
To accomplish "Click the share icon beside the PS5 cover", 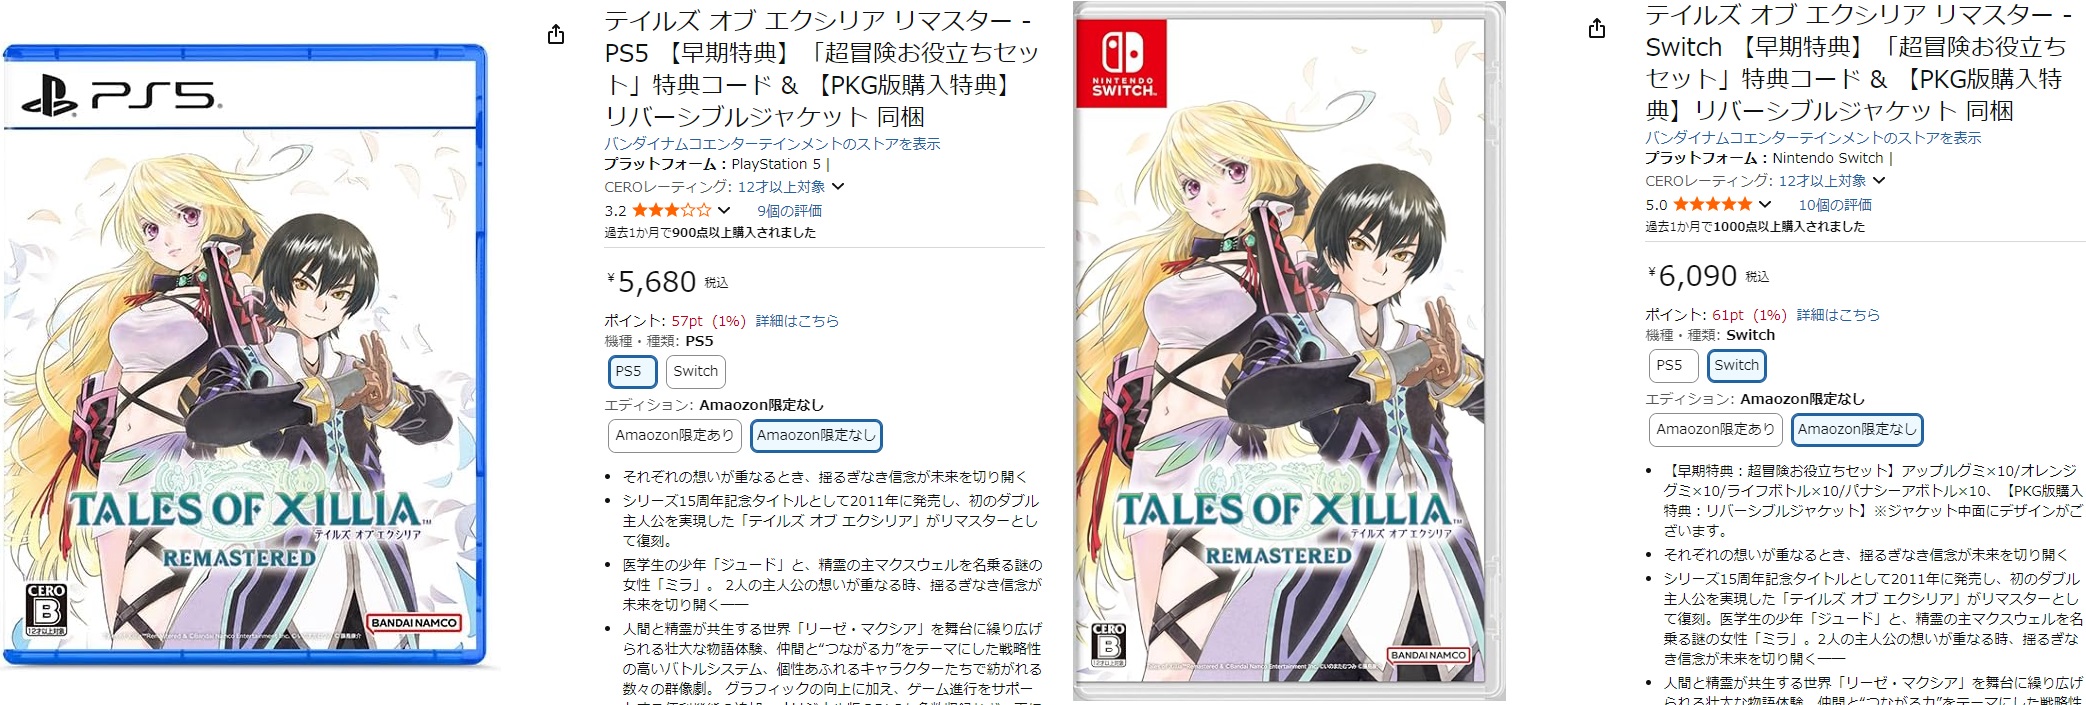I will point(556,35).
